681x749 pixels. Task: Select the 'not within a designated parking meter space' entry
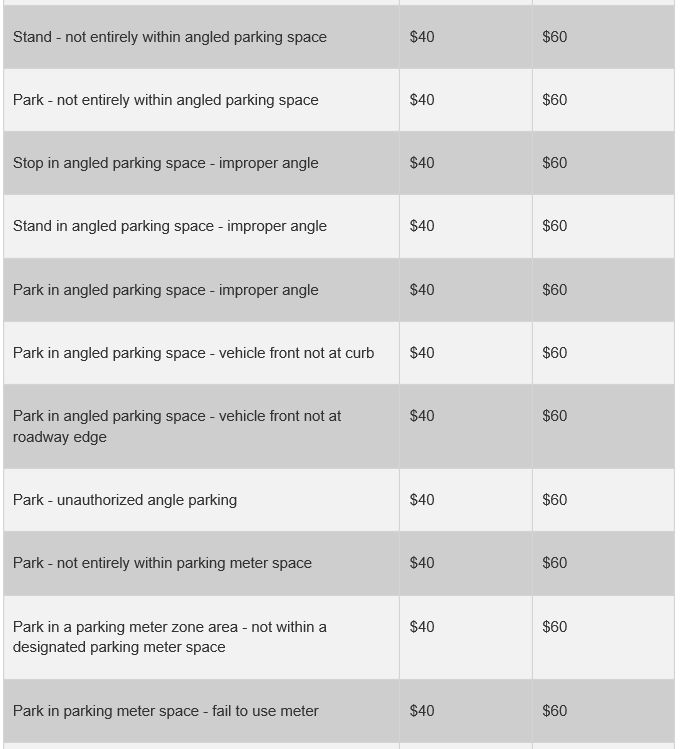169,637
